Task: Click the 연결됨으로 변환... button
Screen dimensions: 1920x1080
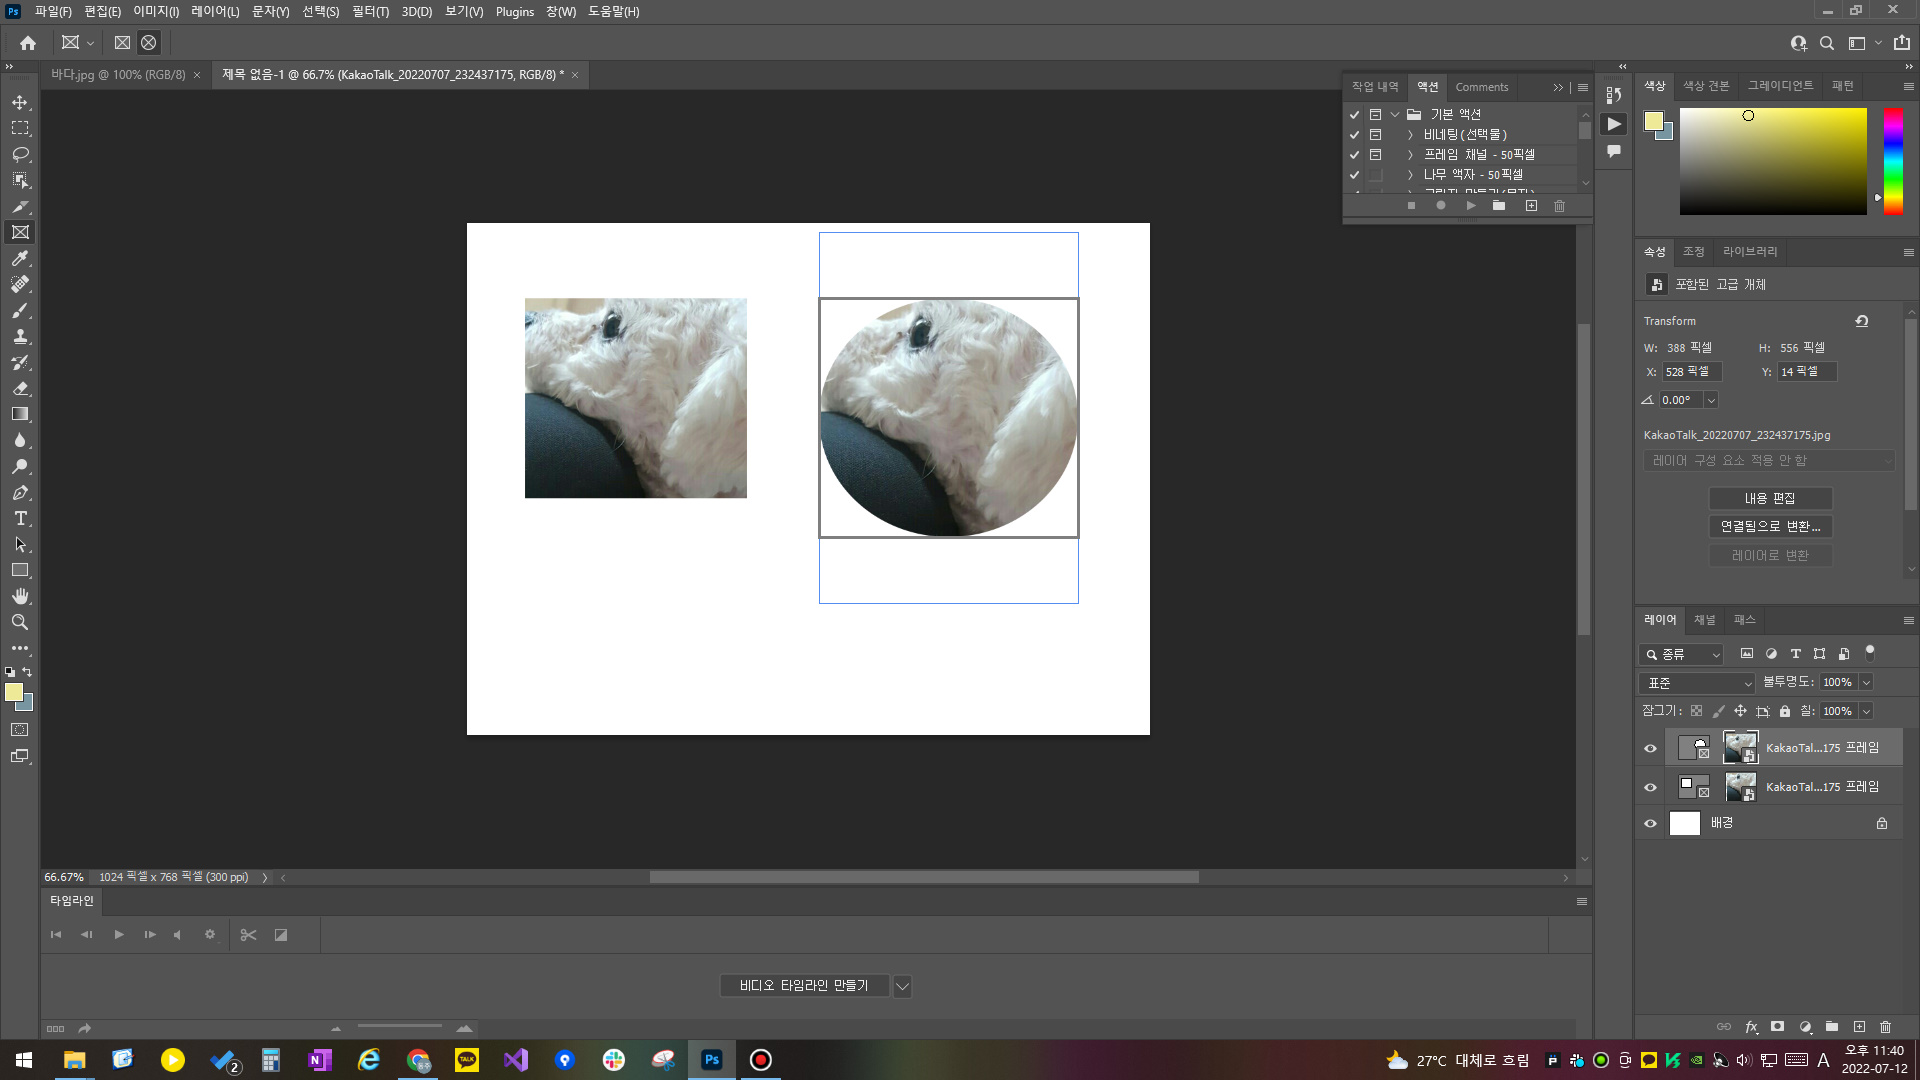Action: pos(1770,527)
